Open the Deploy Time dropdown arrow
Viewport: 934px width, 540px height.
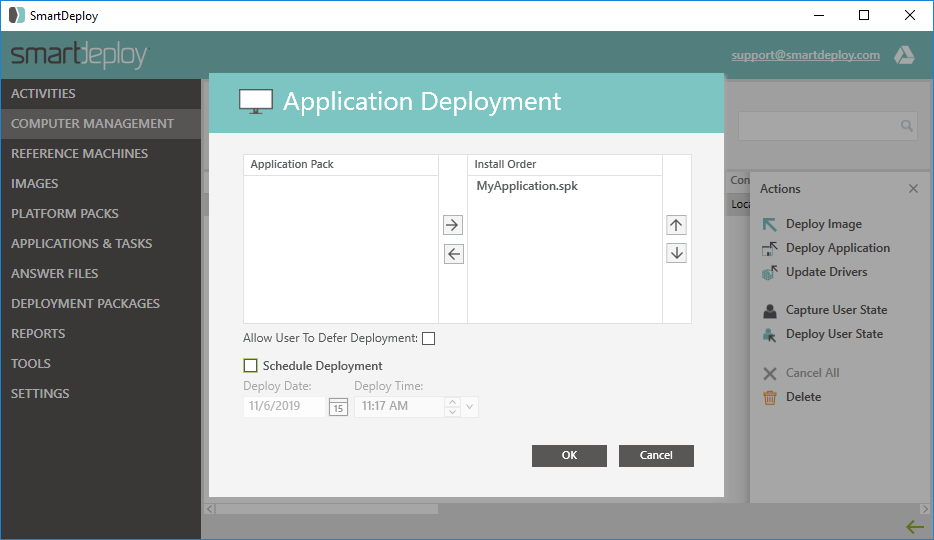point(470,407)
